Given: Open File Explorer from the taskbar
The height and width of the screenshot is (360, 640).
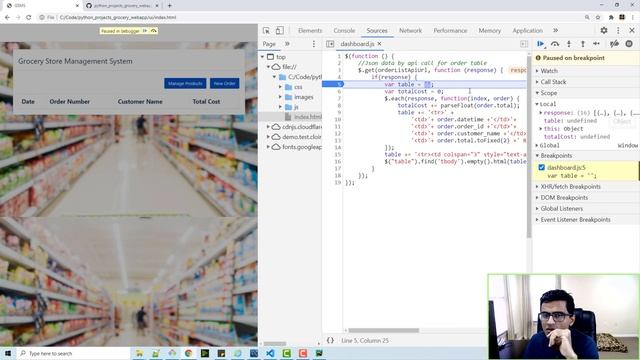Looking at the screenshot, I should [139, 353].
